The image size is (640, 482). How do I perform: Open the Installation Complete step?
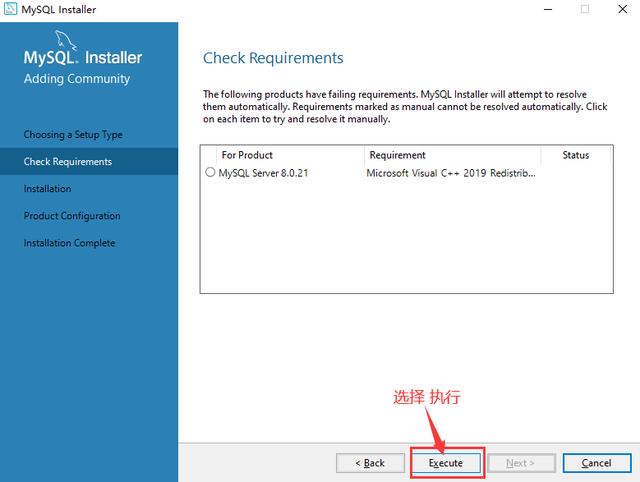point(69,243)
